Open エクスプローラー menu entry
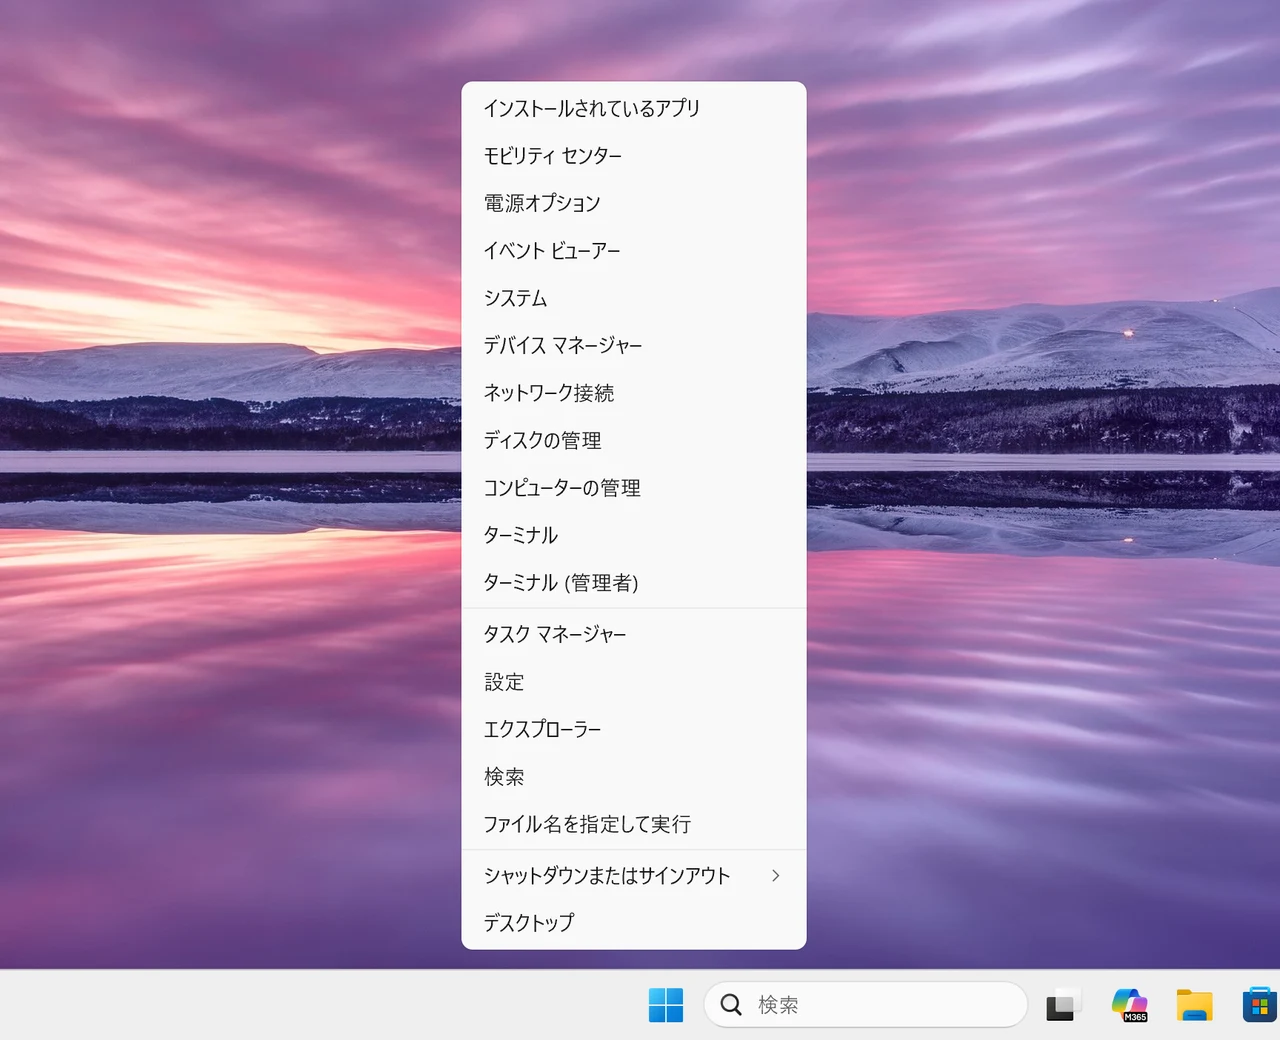Viewport: 1280px width, 1040px height. pyautogui.click(x=634, y=730)
